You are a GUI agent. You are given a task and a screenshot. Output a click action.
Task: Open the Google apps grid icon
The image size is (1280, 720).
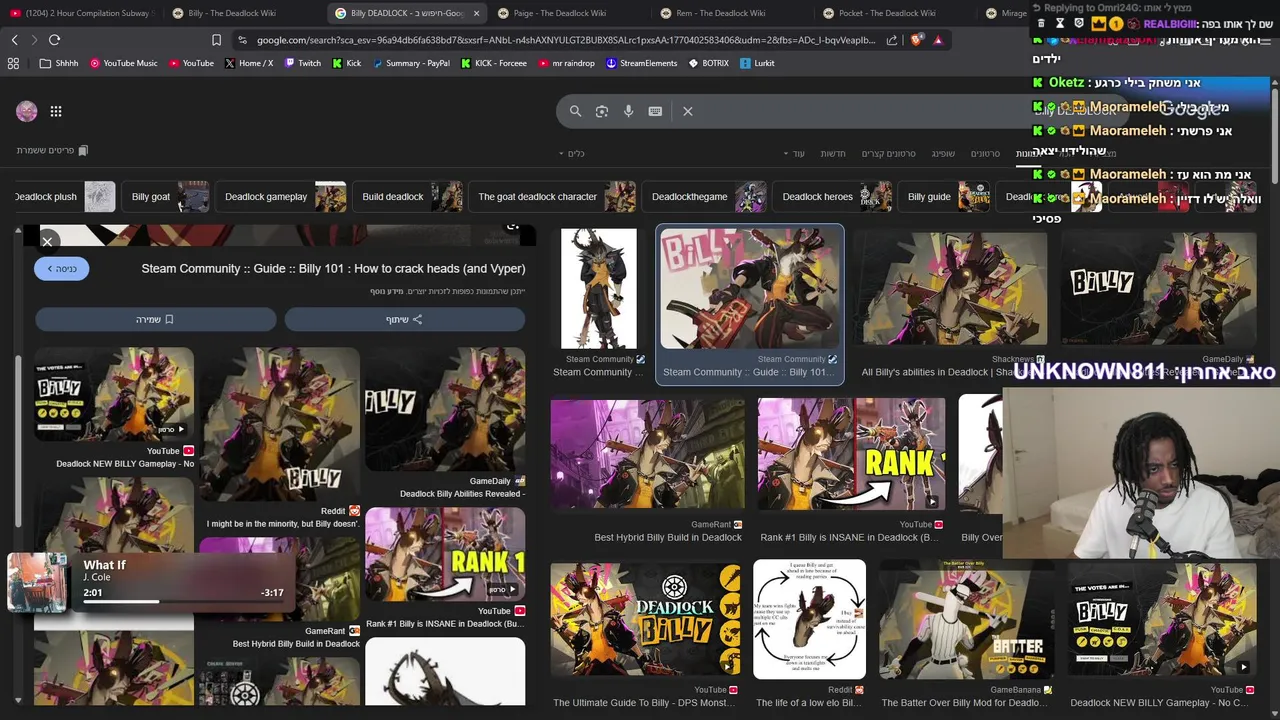(x=56, y=111)
